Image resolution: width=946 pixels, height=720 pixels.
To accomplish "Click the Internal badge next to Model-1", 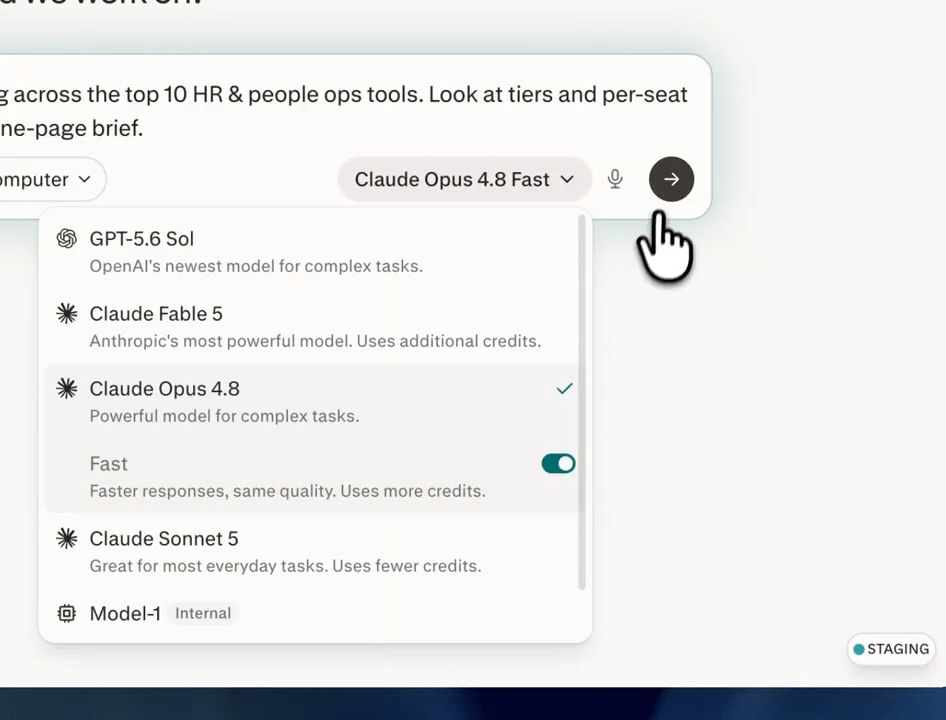I will tap(203, 613).
